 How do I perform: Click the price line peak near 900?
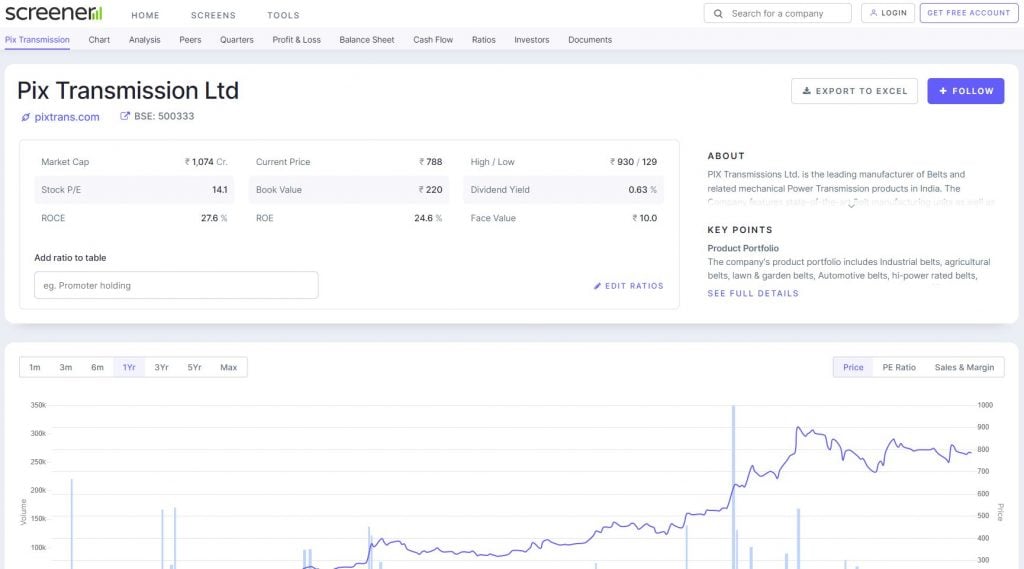[798, 428]
